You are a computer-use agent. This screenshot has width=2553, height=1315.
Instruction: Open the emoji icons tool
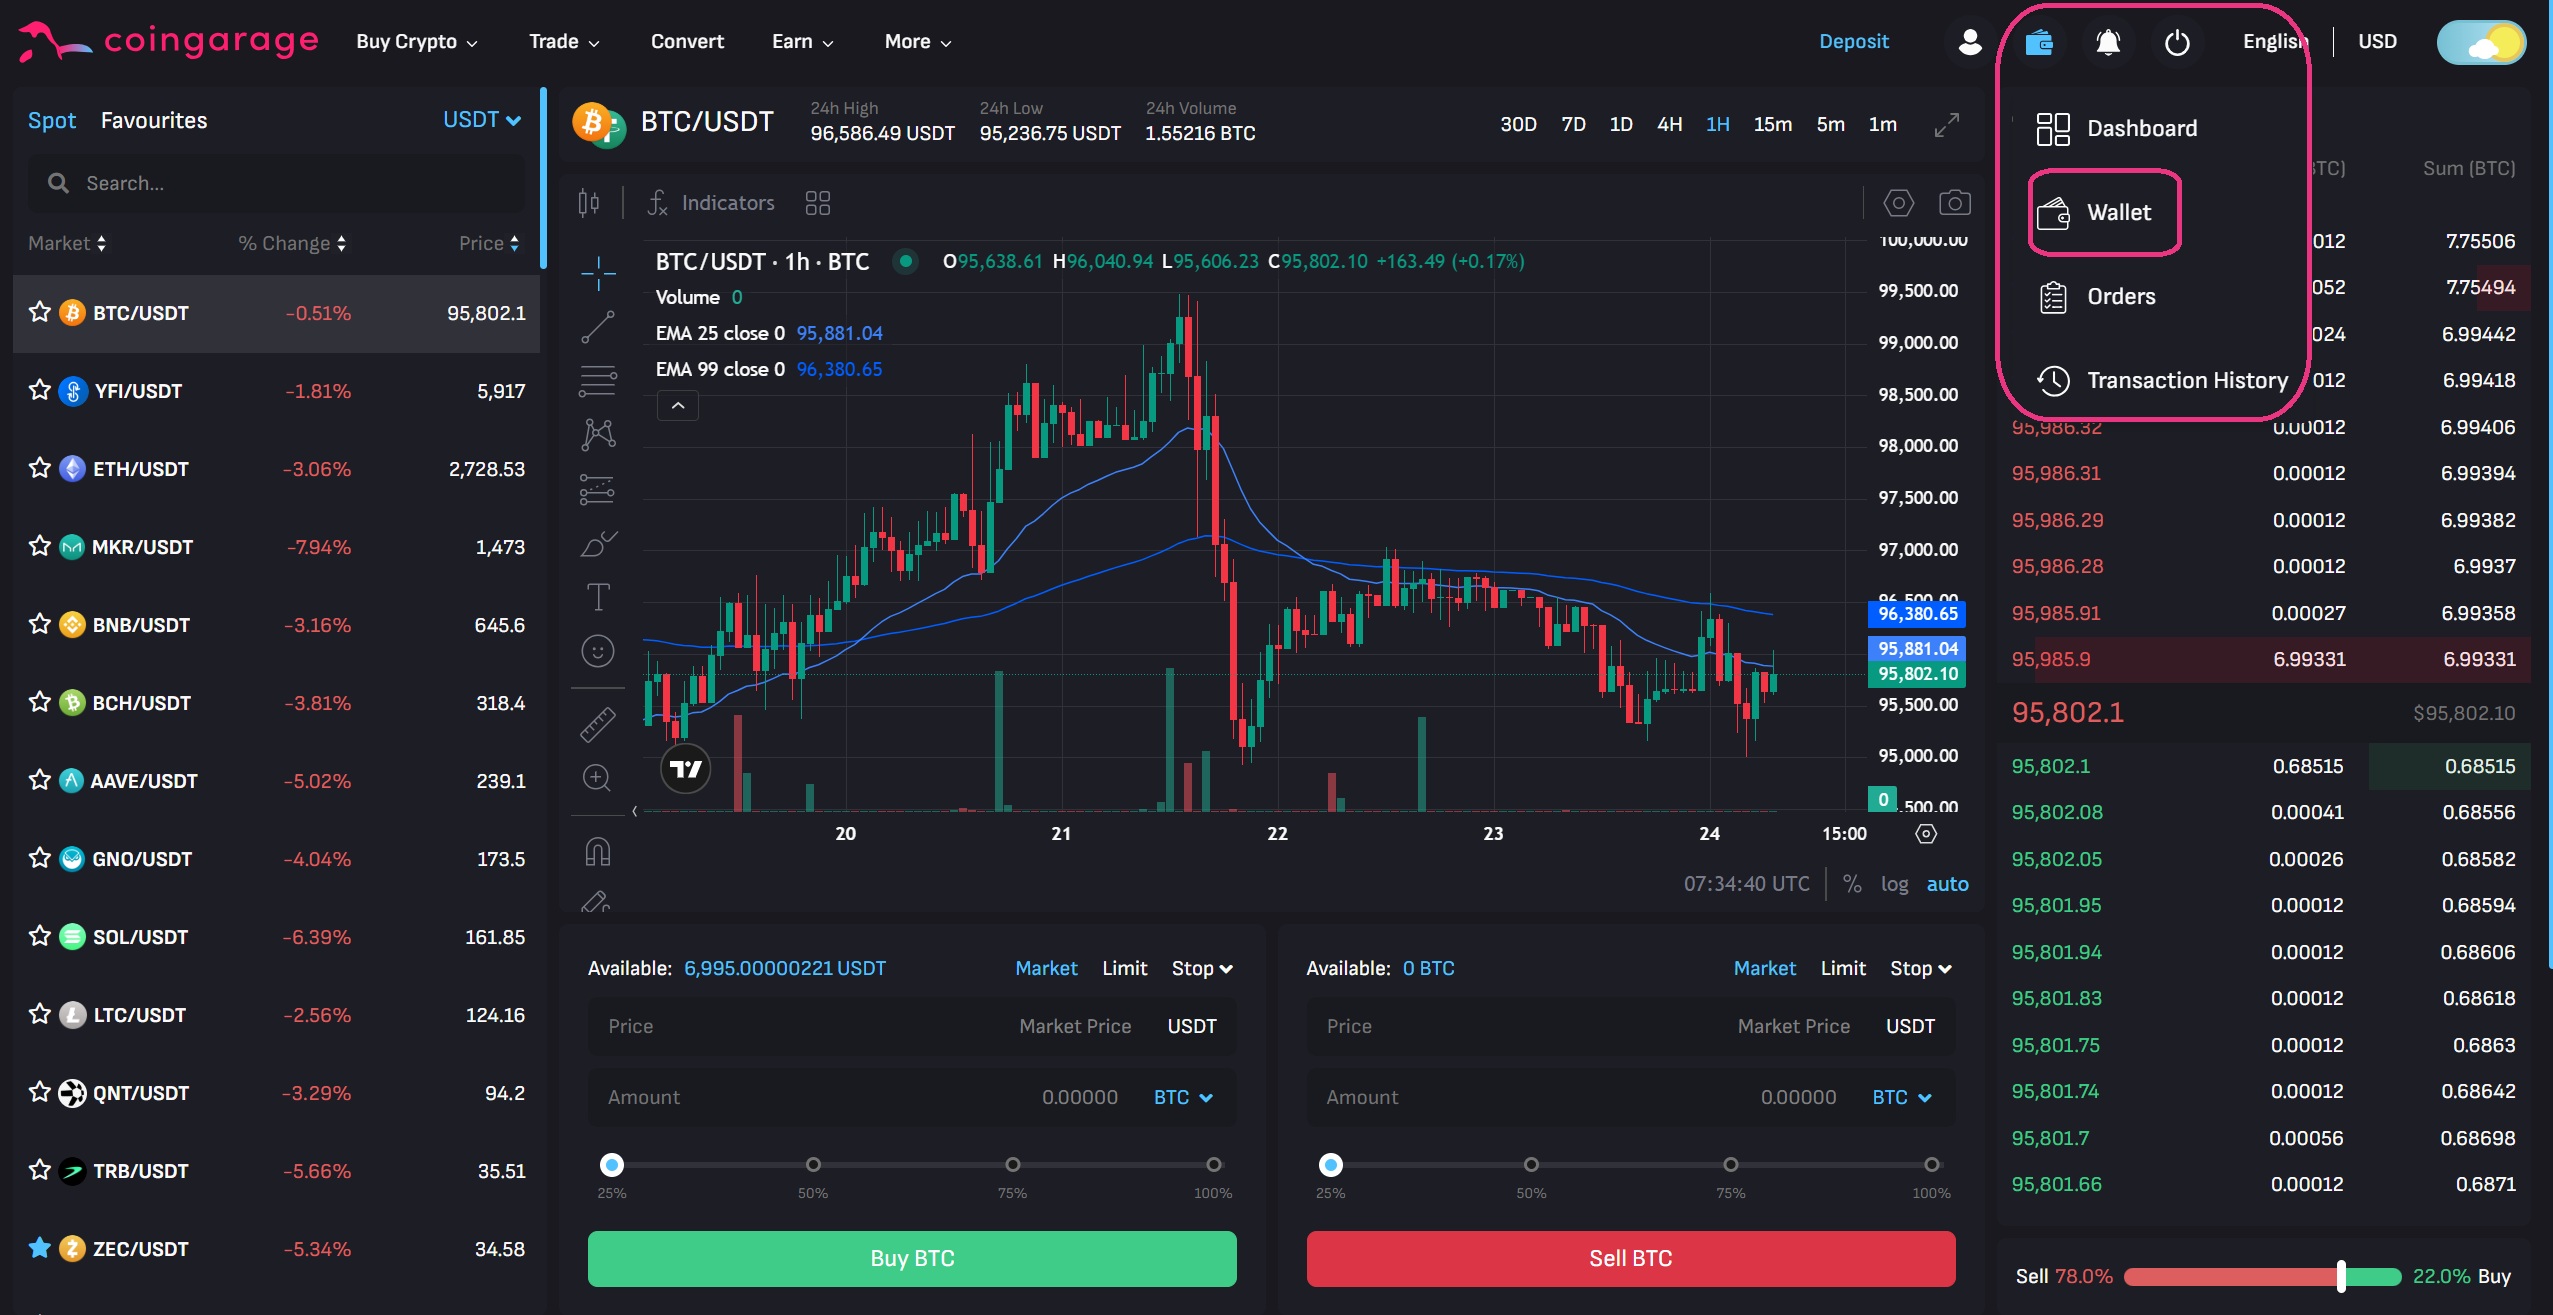[x=598, y=651]
